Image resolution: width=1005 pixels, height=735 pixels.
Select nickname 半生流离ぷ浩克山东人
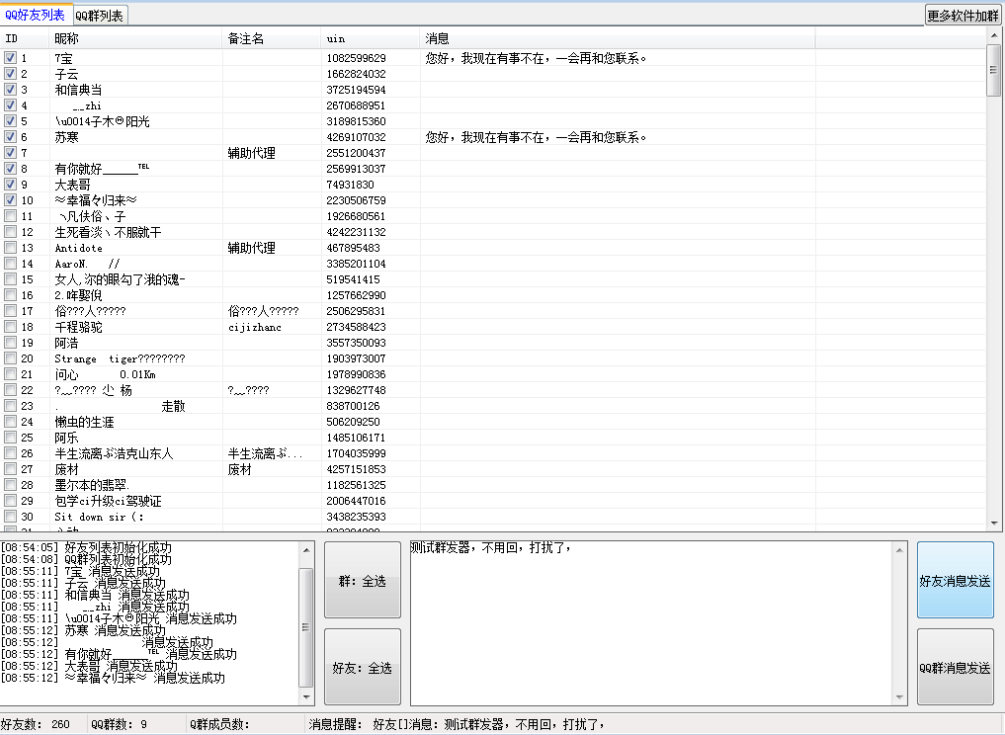113,453
